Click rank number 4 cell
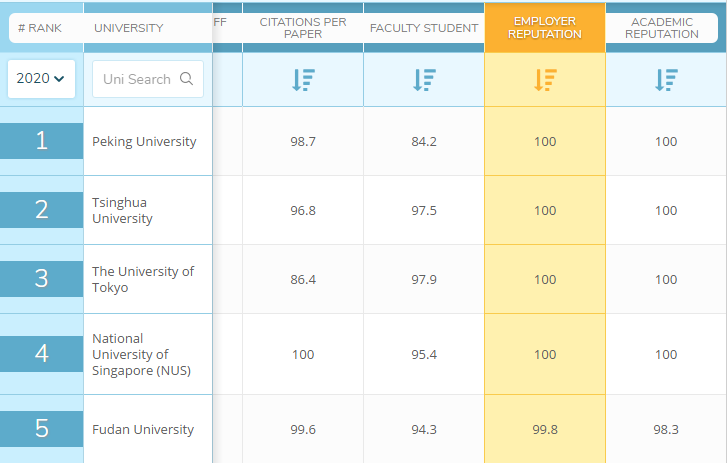The height and width of the screenshot is (463, 727). point(42,354)
